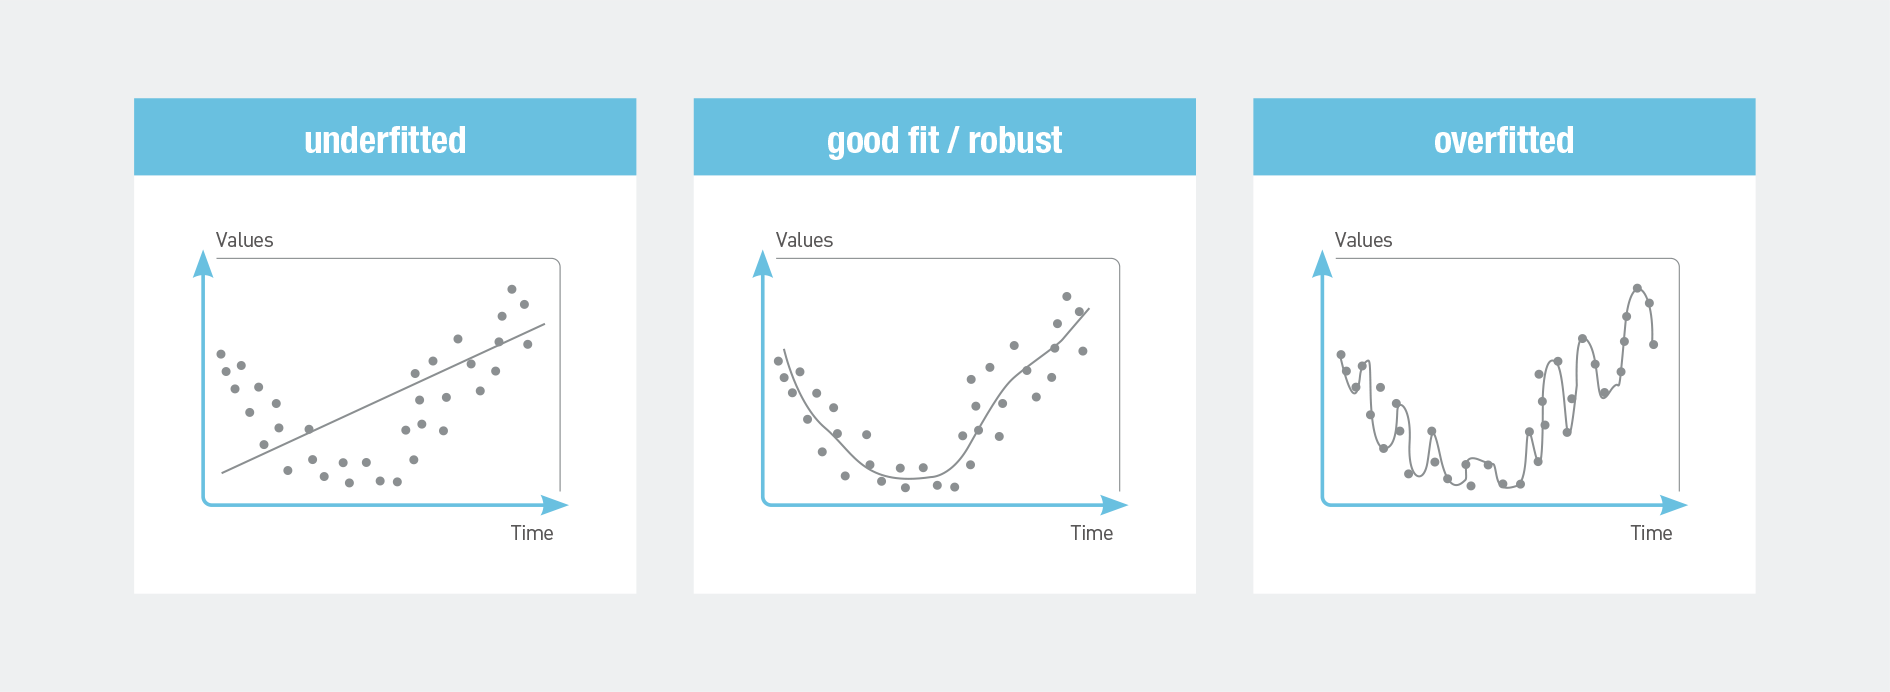Click the Time axis arrowhead in good fit chart

click(x=1115, y=505)
